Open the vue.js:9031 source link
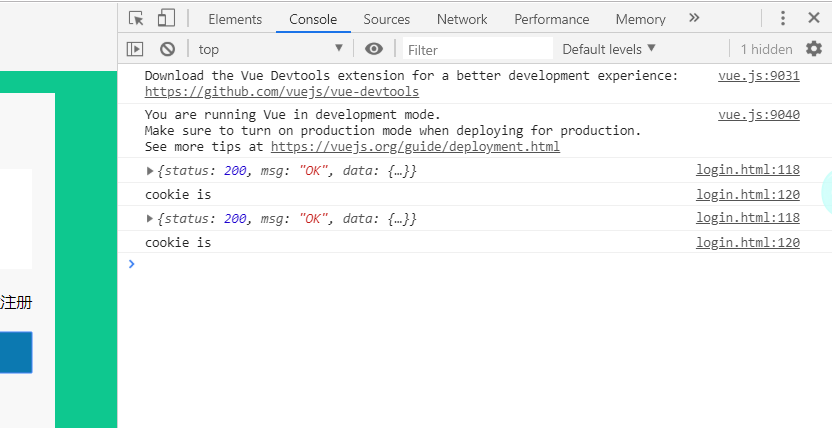Viewport: 832px width, 428px height. click(758, 76)
